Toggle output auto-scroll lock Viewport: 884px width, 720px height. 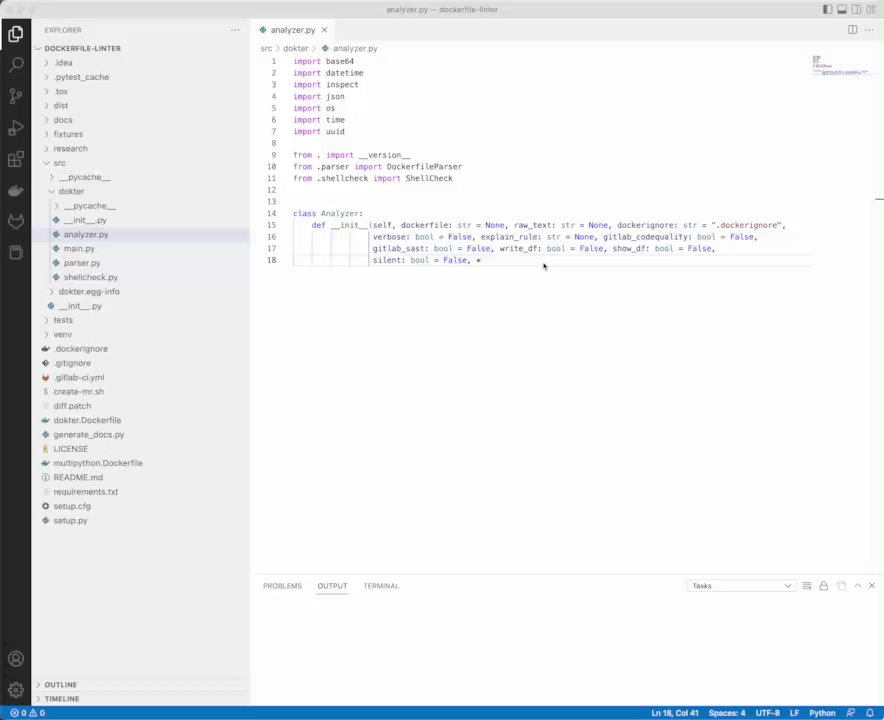tap(824, 586)
